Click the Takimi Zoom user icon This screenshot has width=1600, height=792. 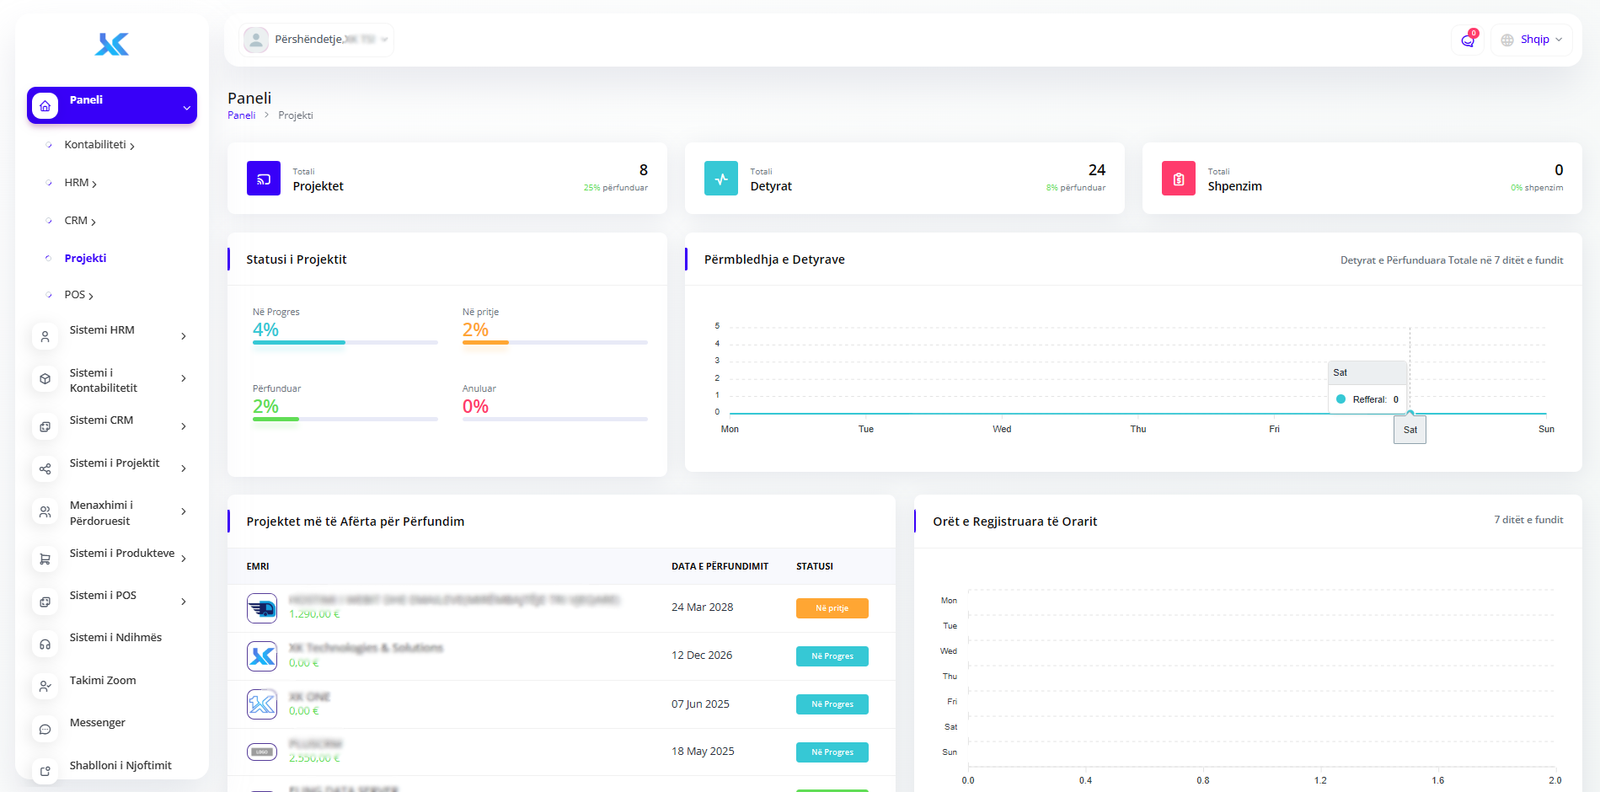(x=45, y=686)
